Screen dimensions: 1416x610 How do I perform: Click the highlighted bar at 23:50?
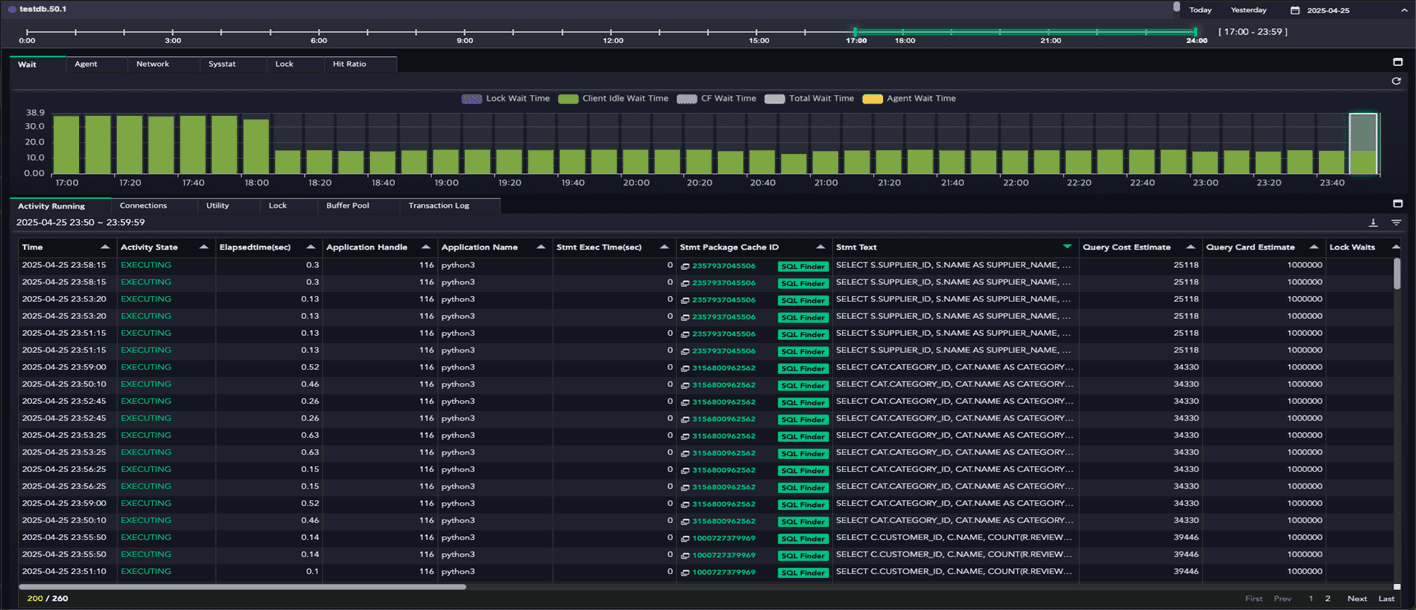(1363, 144)
